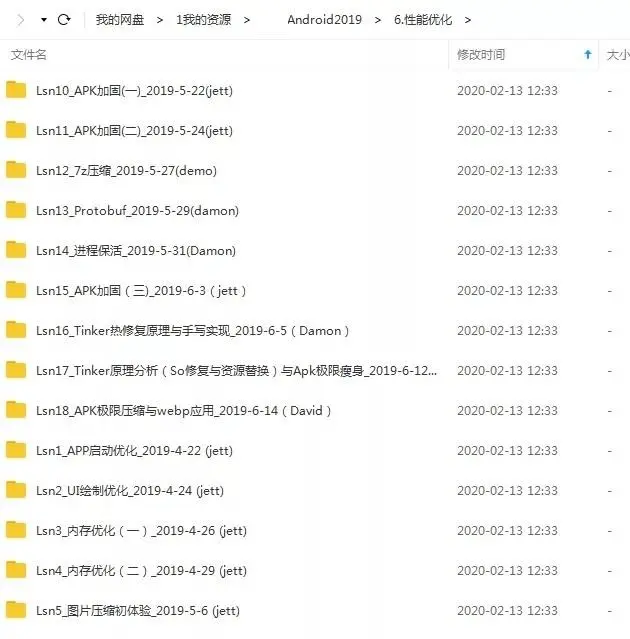
Task: Select the Lsn18_APK极限压缩与webp应用 folder icon
Action: [16, 410]
